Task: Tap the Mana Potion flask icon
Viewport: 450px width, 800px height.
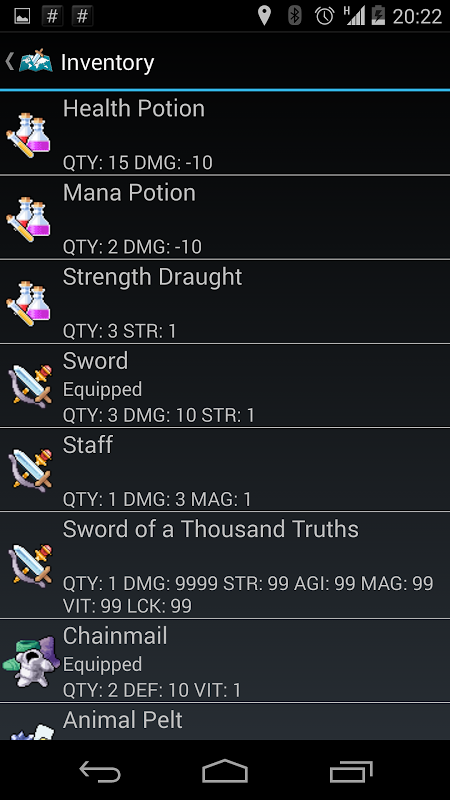Action: 29,219
